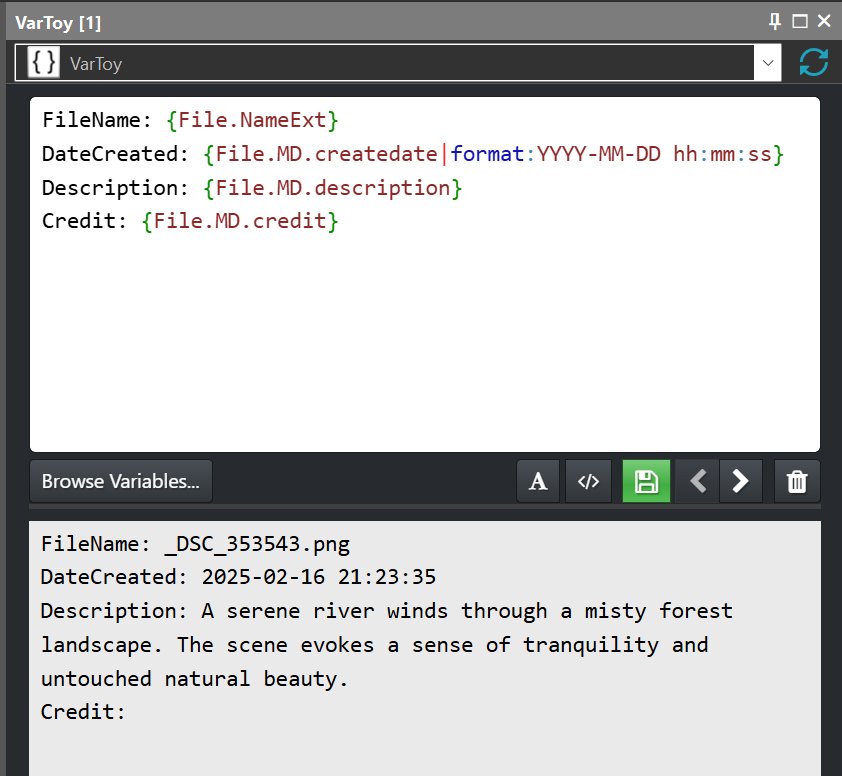
Task: Click the {File.MD.description} variable
Action: [332, 188]
